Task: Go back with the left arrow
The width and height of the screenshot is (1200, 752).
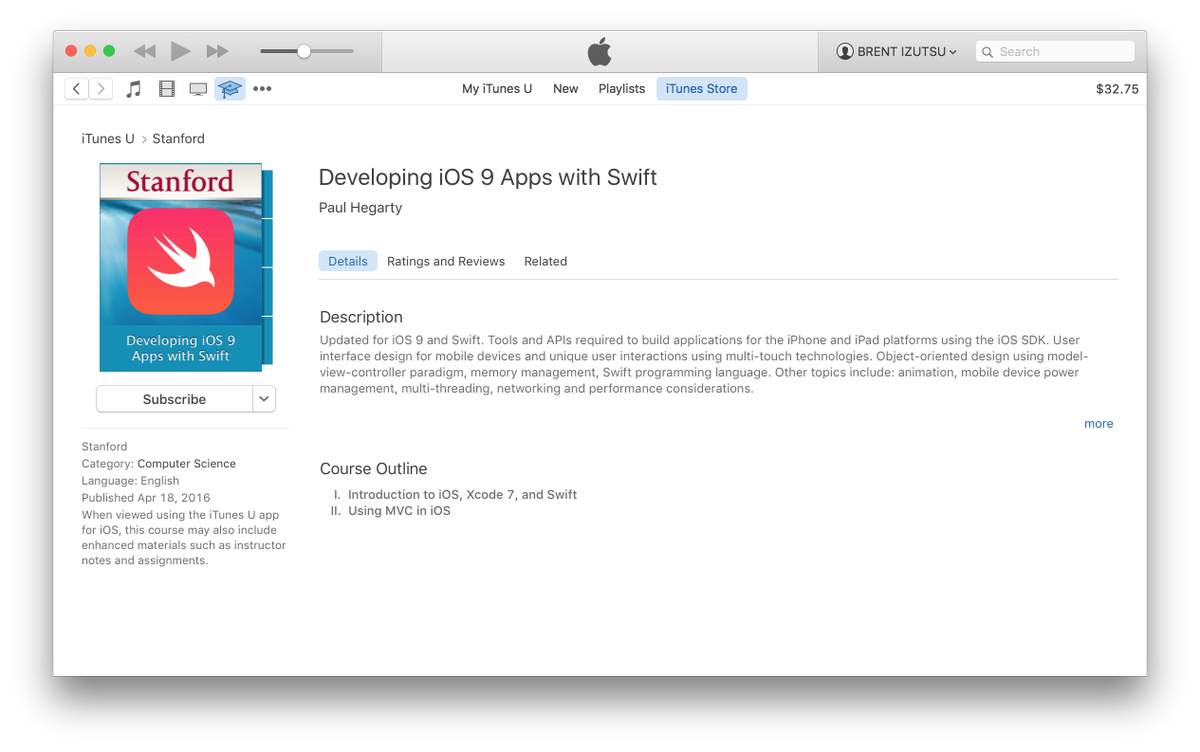Action: tap(77, 89)
